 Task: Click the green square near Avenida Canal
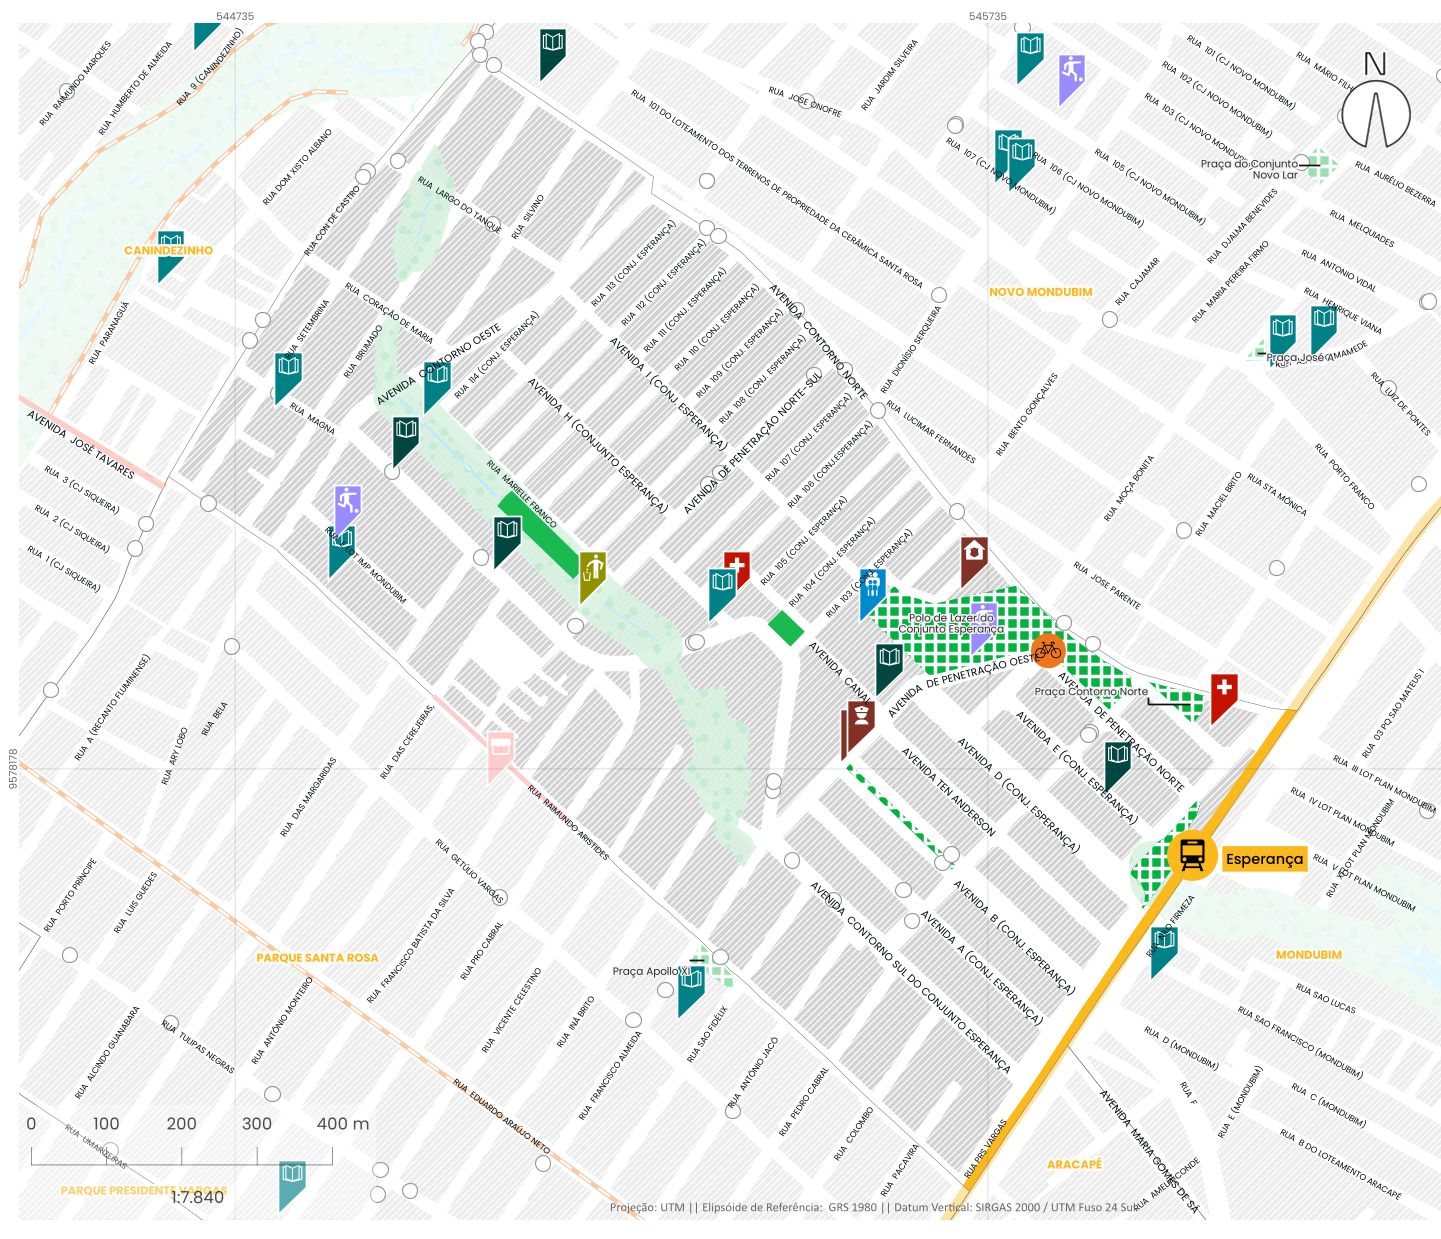point(787,628)
